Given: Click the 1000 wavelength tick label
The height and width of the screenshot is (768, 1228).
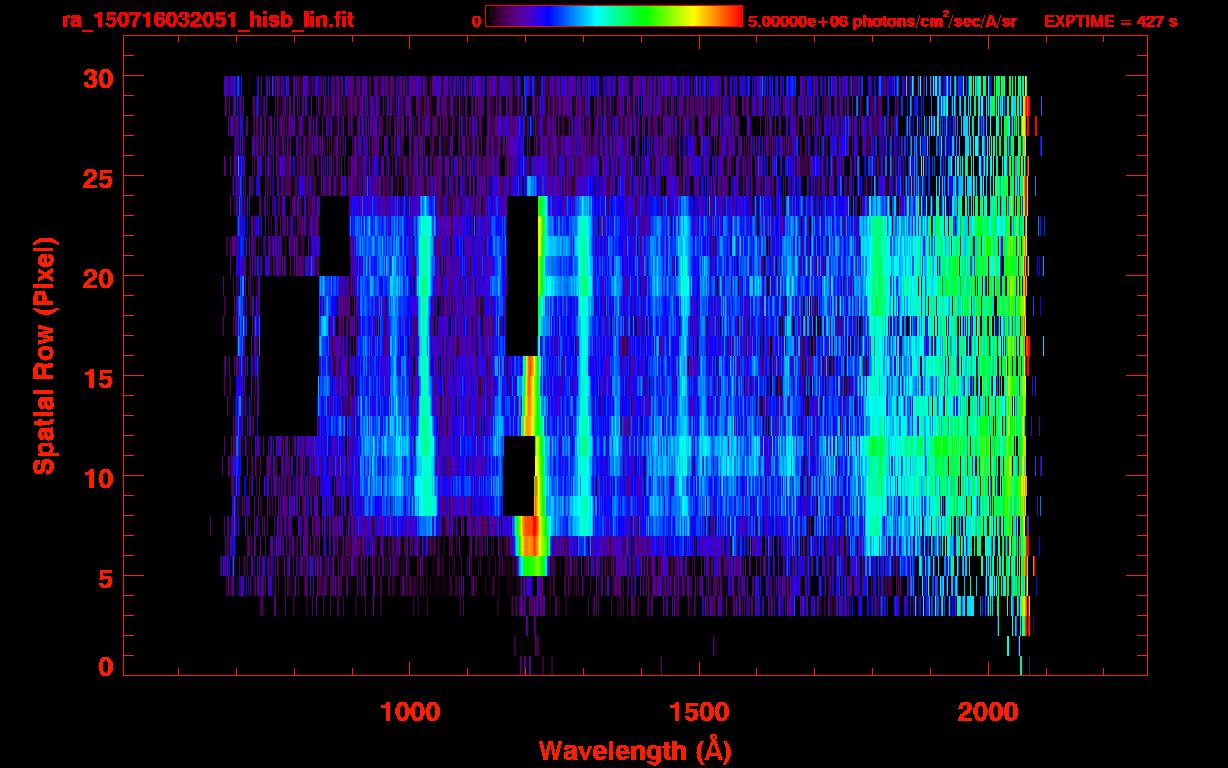Looking at the screenshot, I should [410, 711].
